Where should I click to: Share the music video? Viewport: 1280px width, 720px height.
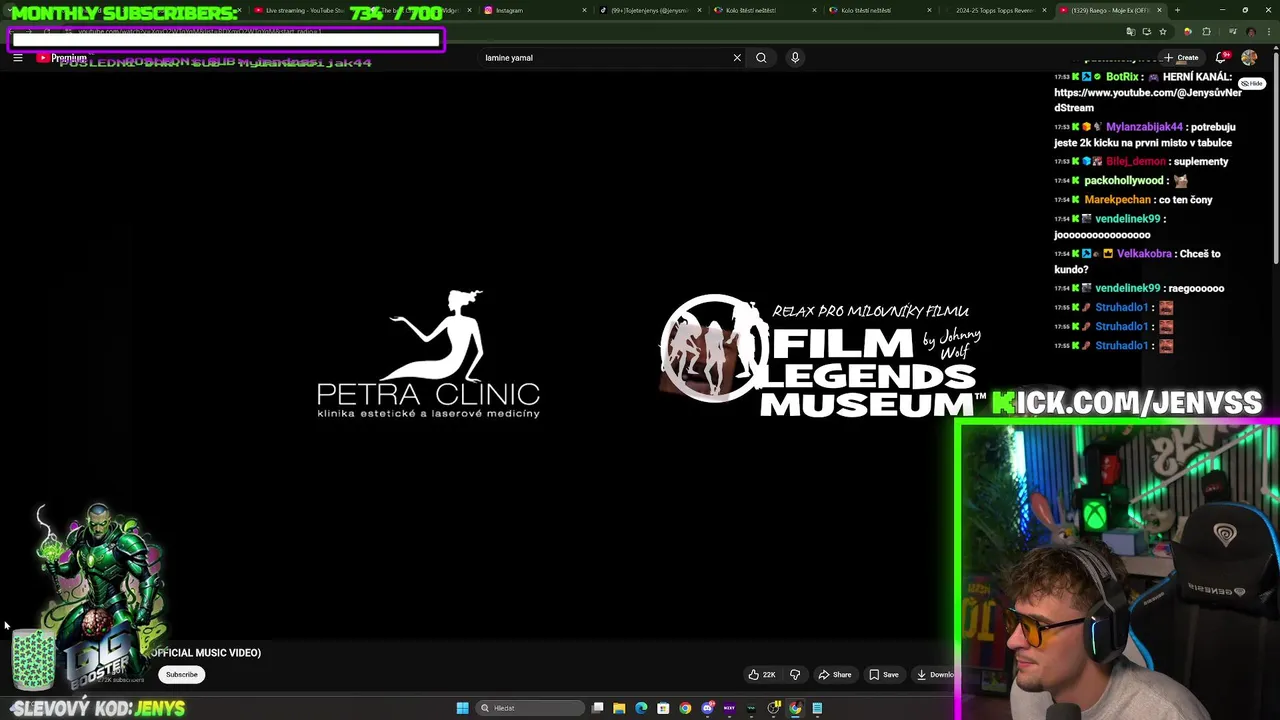pos(835,675)
